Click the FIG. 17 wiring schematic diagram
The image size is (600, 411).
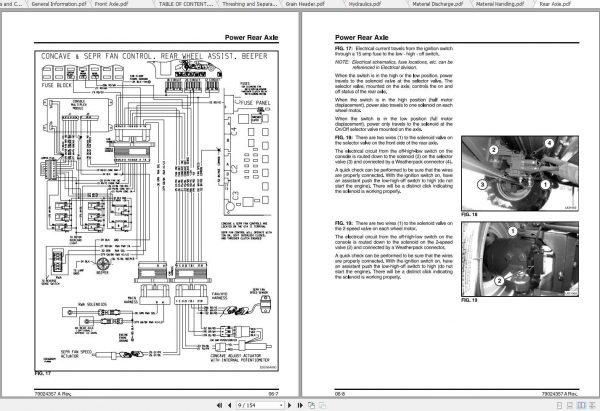[156, 210]
